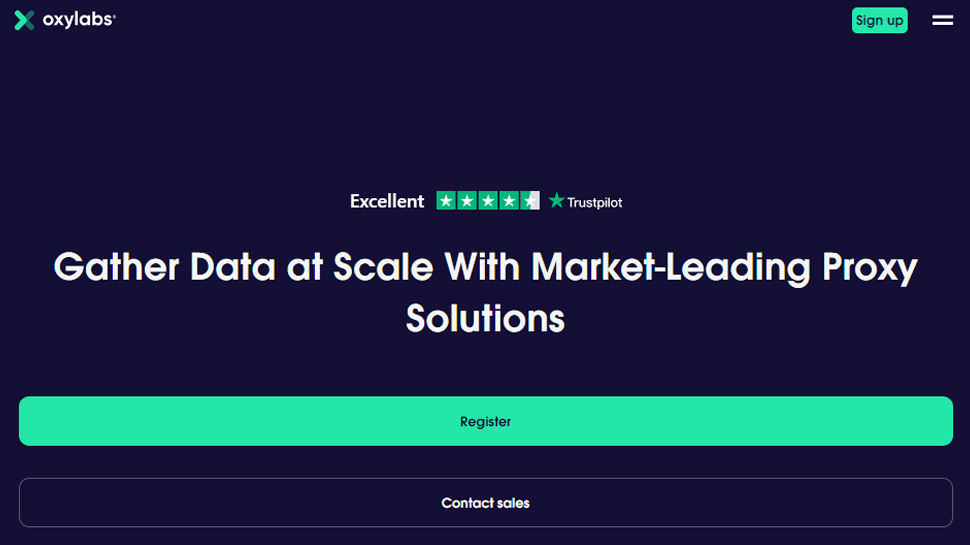Click the third green Trustpilot rating star
Image resolution: width=970 pixels, height=545 pixels.
(488, 200)
